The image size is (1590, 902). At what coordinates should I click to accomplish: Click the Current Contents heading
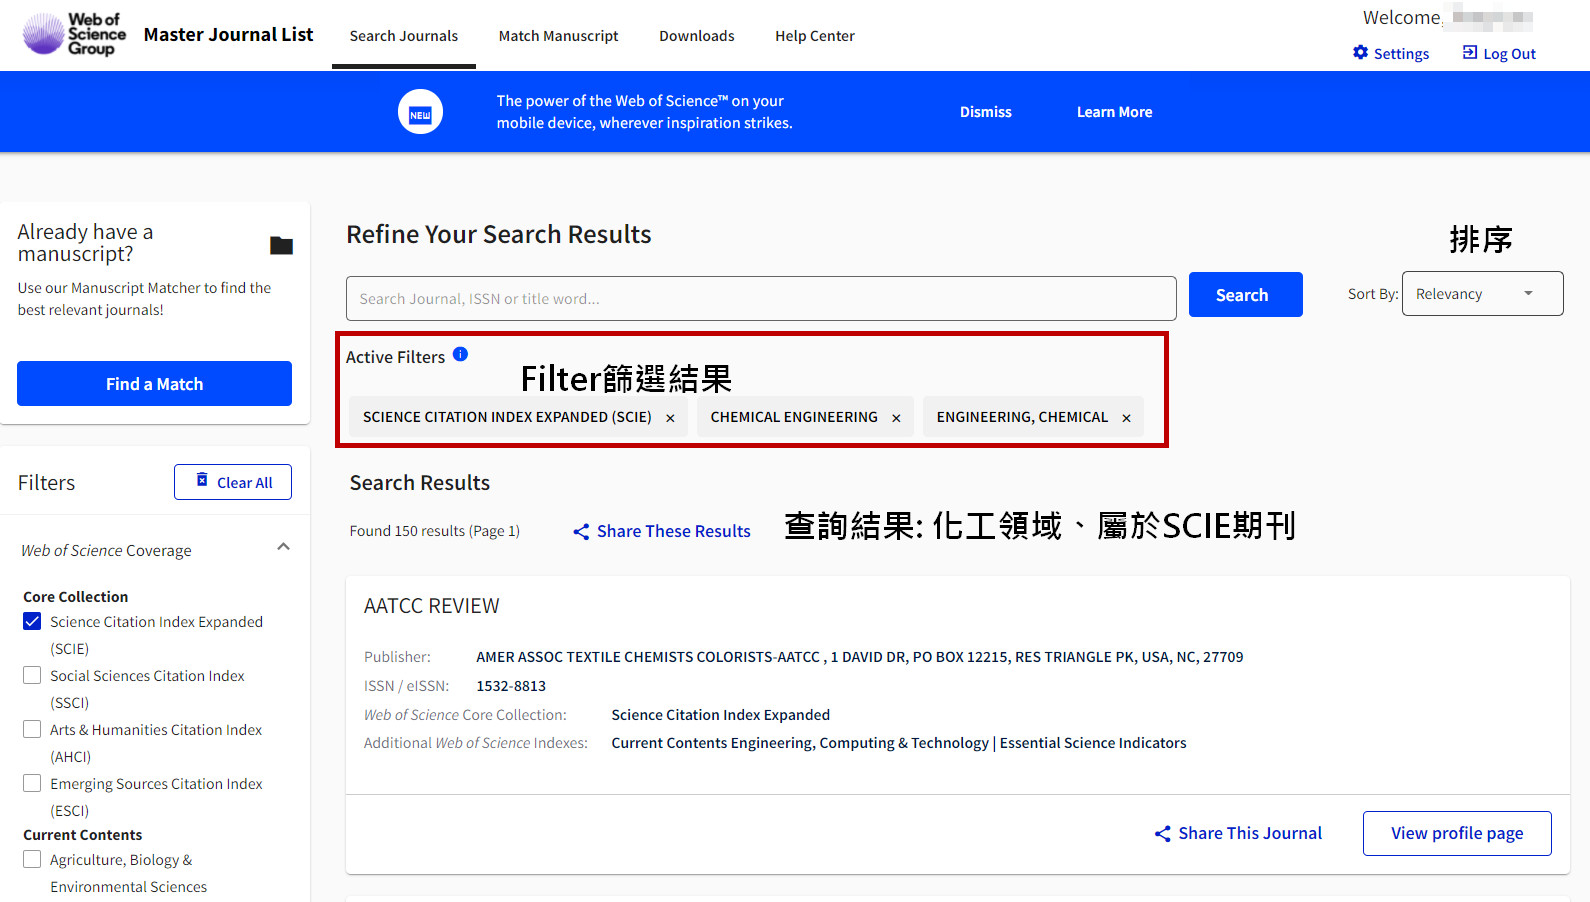tap(83, 835)
